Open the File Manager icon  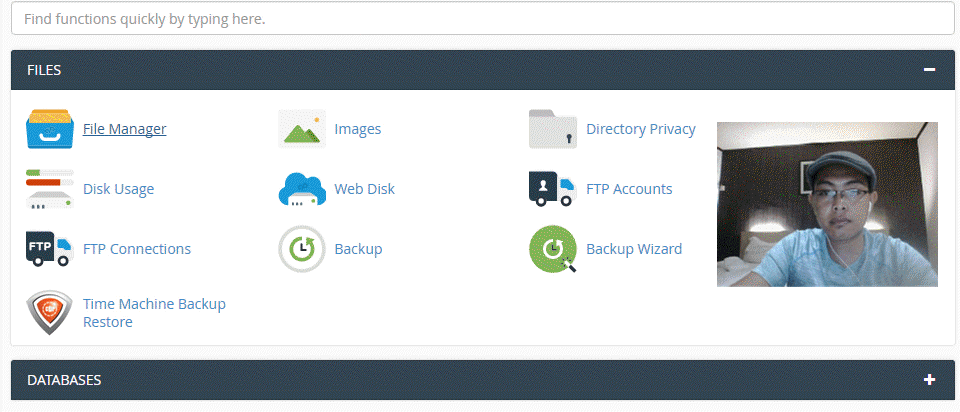50,129
